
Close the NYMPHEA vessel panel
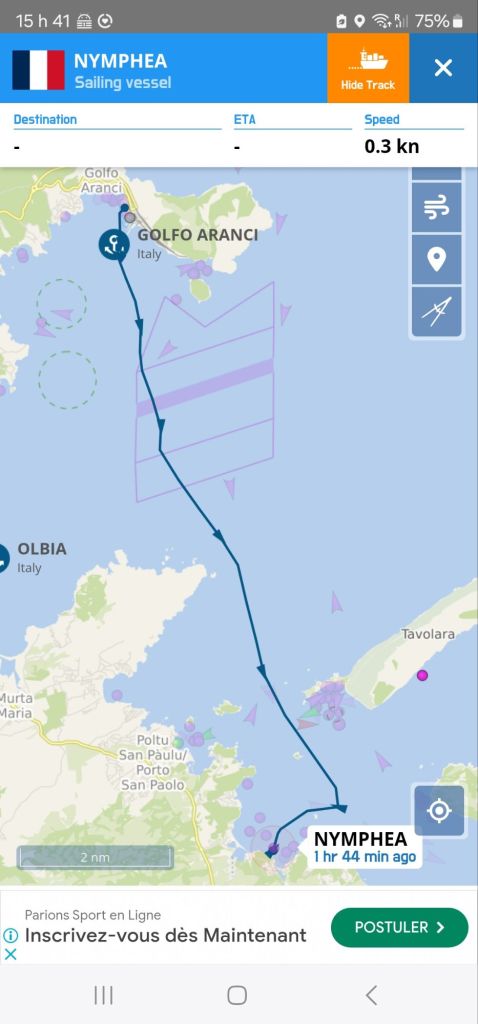[443, 68]
